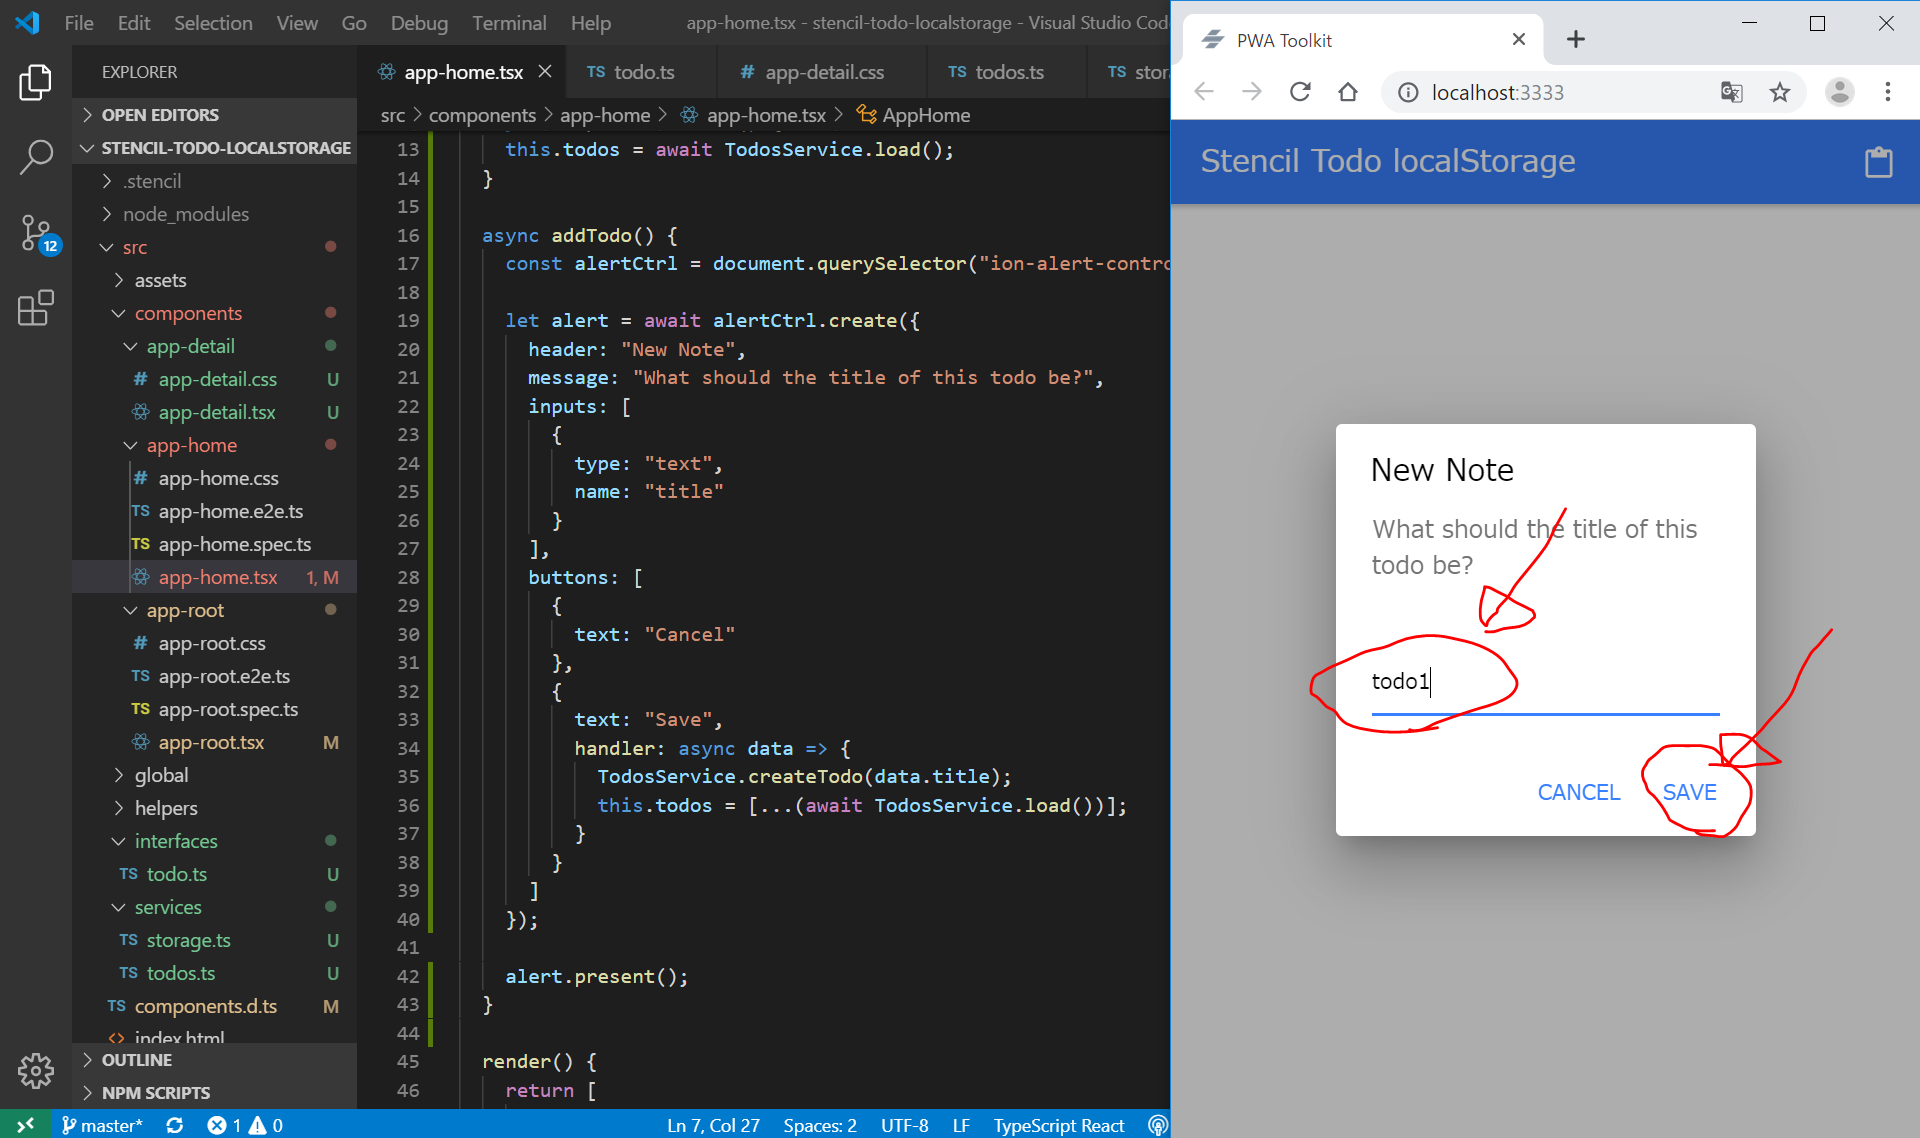The image size is (1920, 1138).
Task: Click the UTF-8 encoding status entry
Action: [x=904, y=1125]
